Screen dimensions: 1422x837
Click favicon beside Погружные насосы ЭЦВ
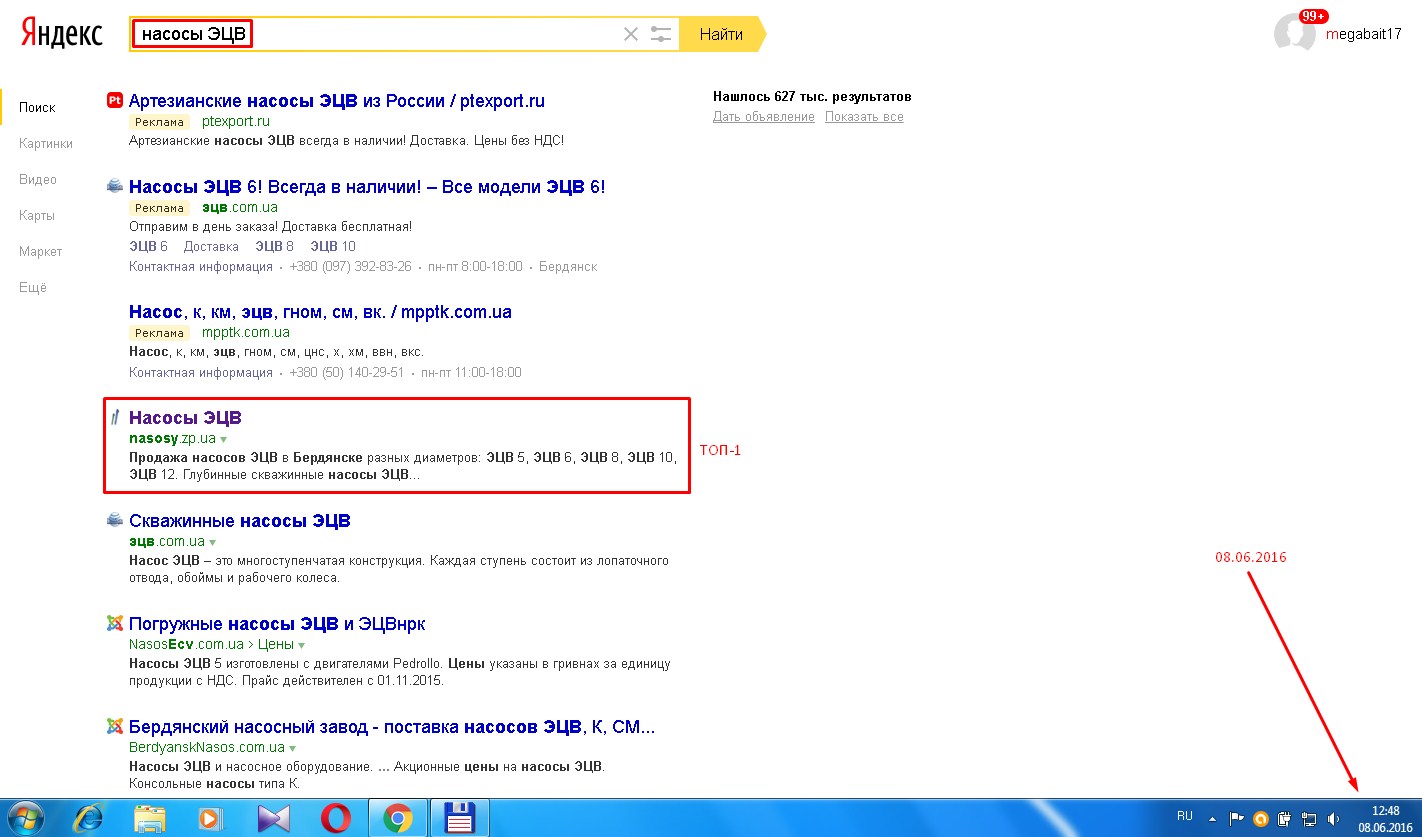[114, 623]
